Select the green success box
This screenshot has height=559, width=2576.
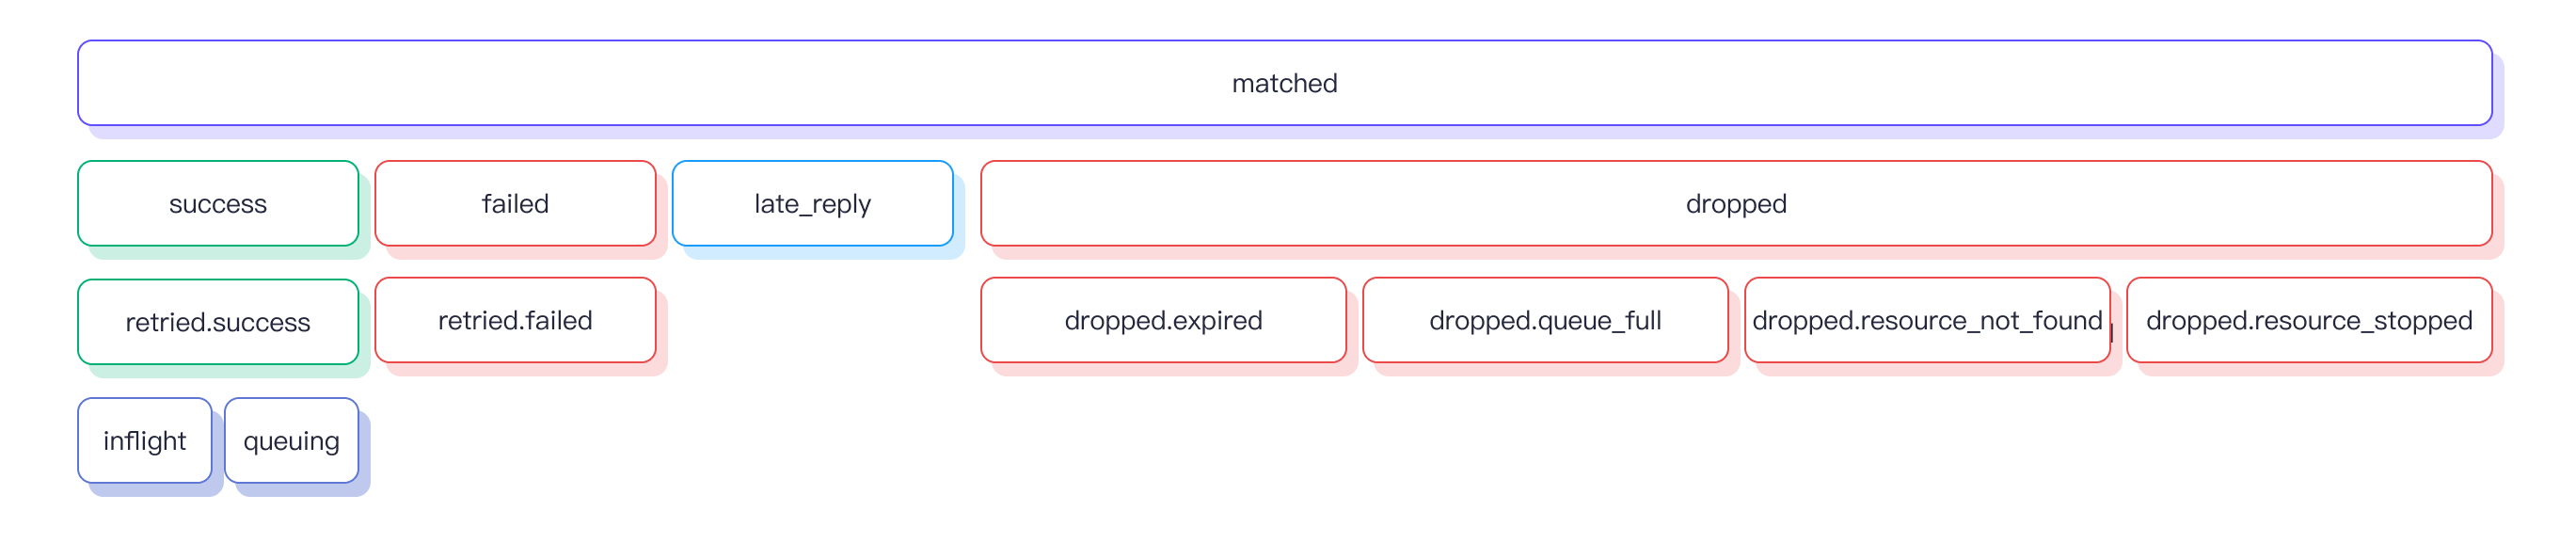[x=218, y=204]
